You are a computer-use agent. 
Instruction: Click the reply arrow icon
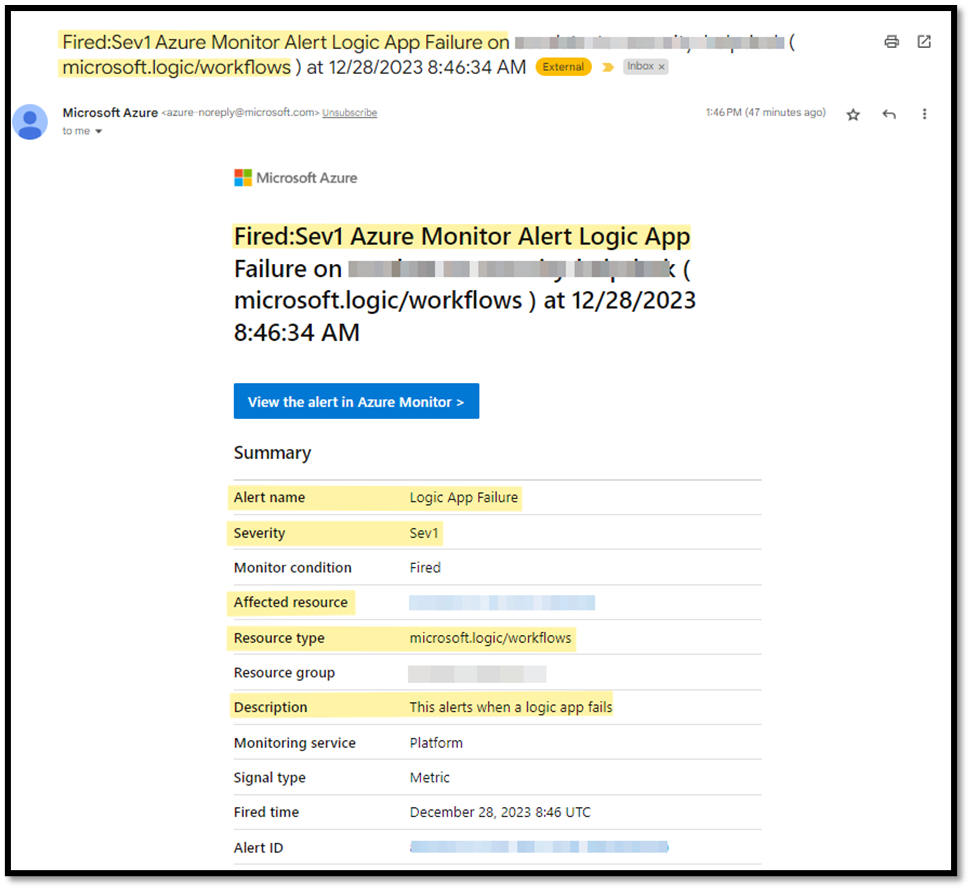pyautogui.click(x=889, y=113)
